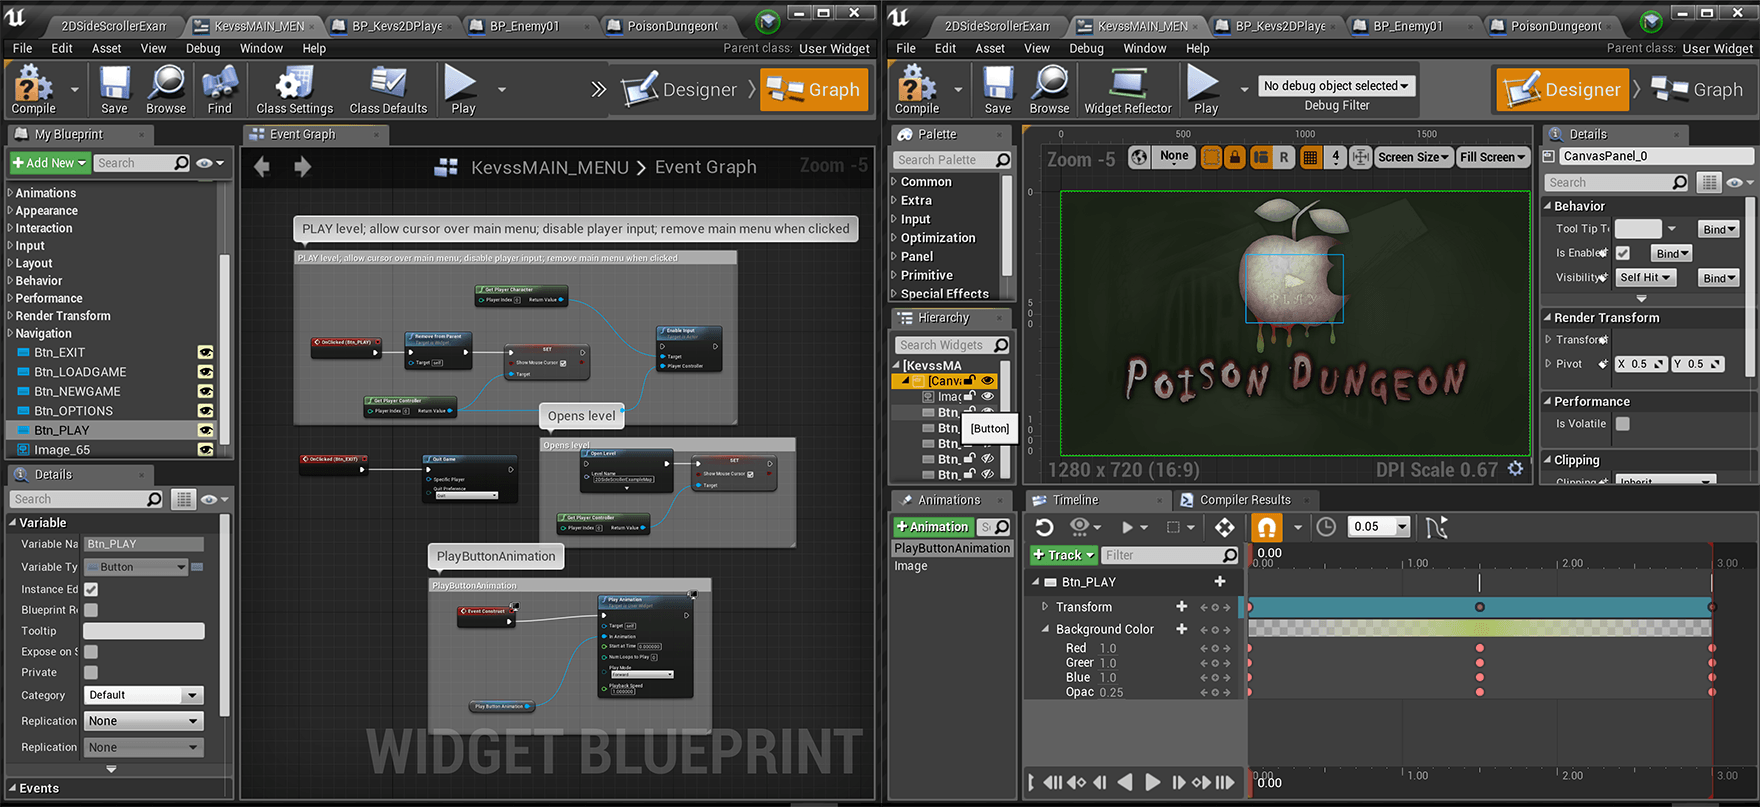Viewport: 1760px width, 807px height.
Task: Open Class Defaults
Action: pos(388,89)
